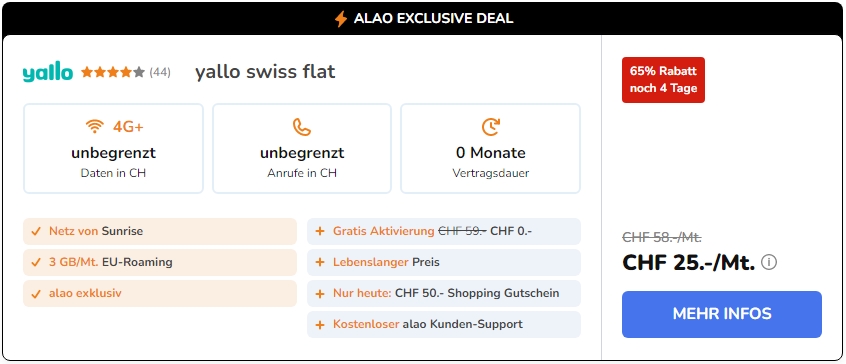This screenshot has height=364, width=846.
Task: Select the 0 Monate Vertragsdauer tile
Action: [490, 148]
